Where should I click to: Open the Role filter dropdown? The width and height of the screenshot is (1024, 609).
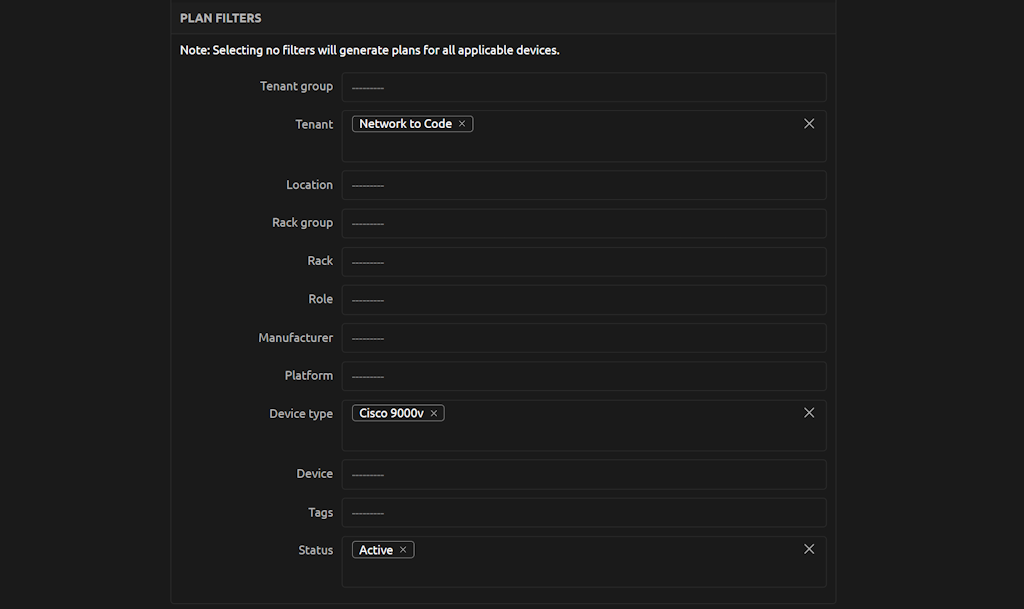click(584, 299)
